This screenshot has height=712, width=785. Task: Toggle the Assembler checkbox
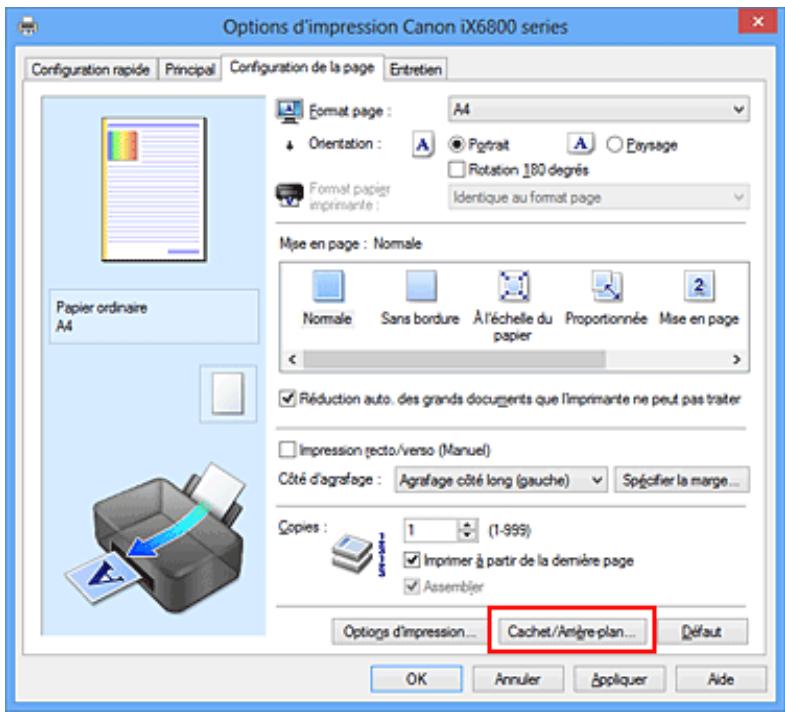click(412, 586)
